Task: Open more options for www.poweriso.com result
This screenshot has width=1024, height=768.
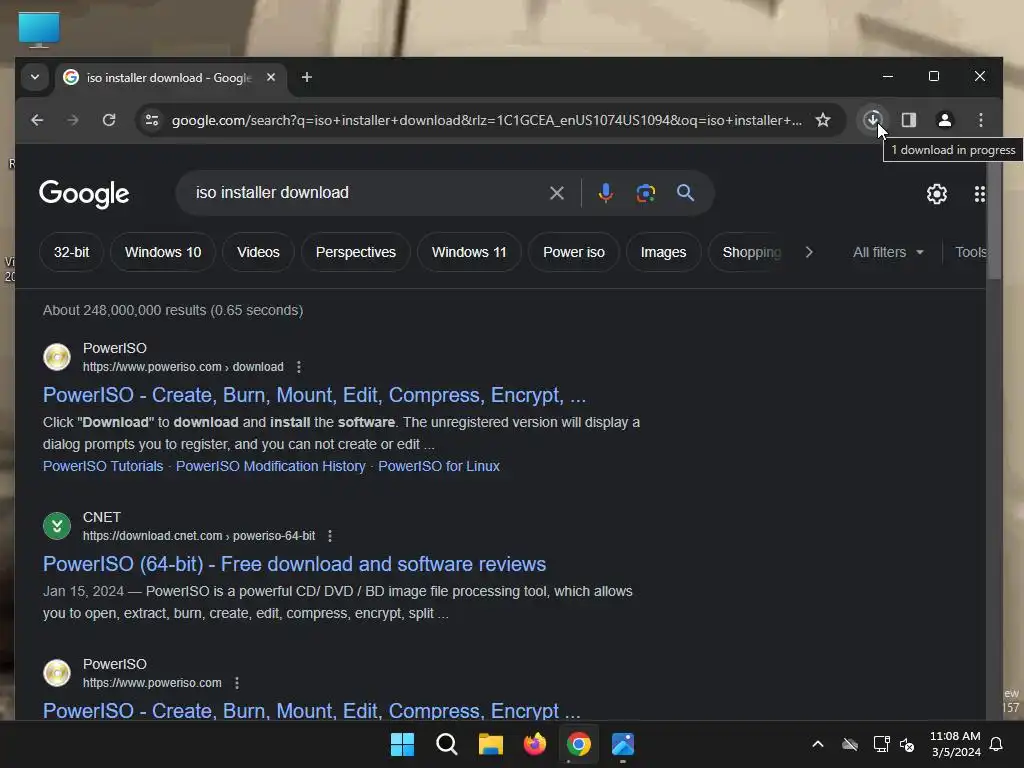Action: [236, 683]
